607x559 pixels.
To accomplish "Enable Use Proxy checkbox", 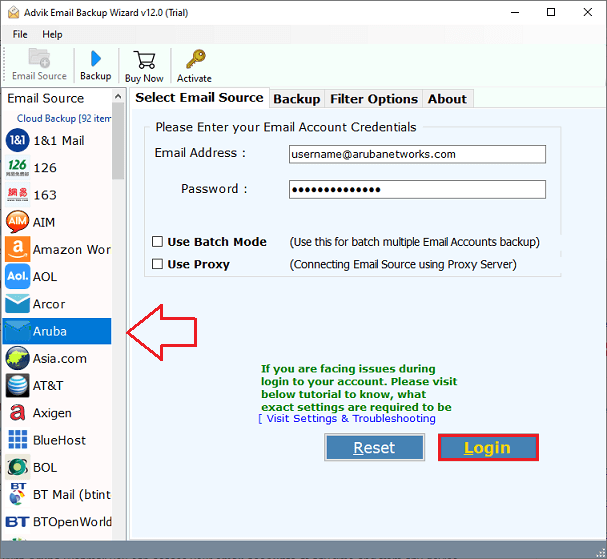I will pos(157,264).
